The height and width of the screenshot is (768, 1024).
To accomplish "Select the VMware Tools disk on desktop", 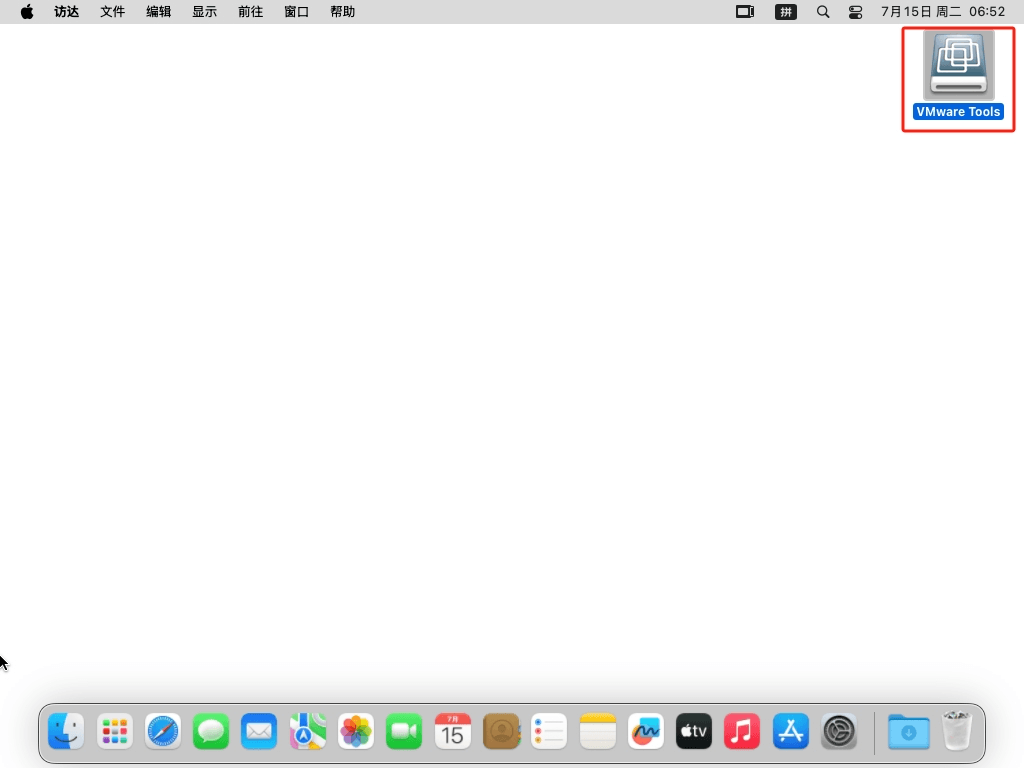I will [958, 68].
